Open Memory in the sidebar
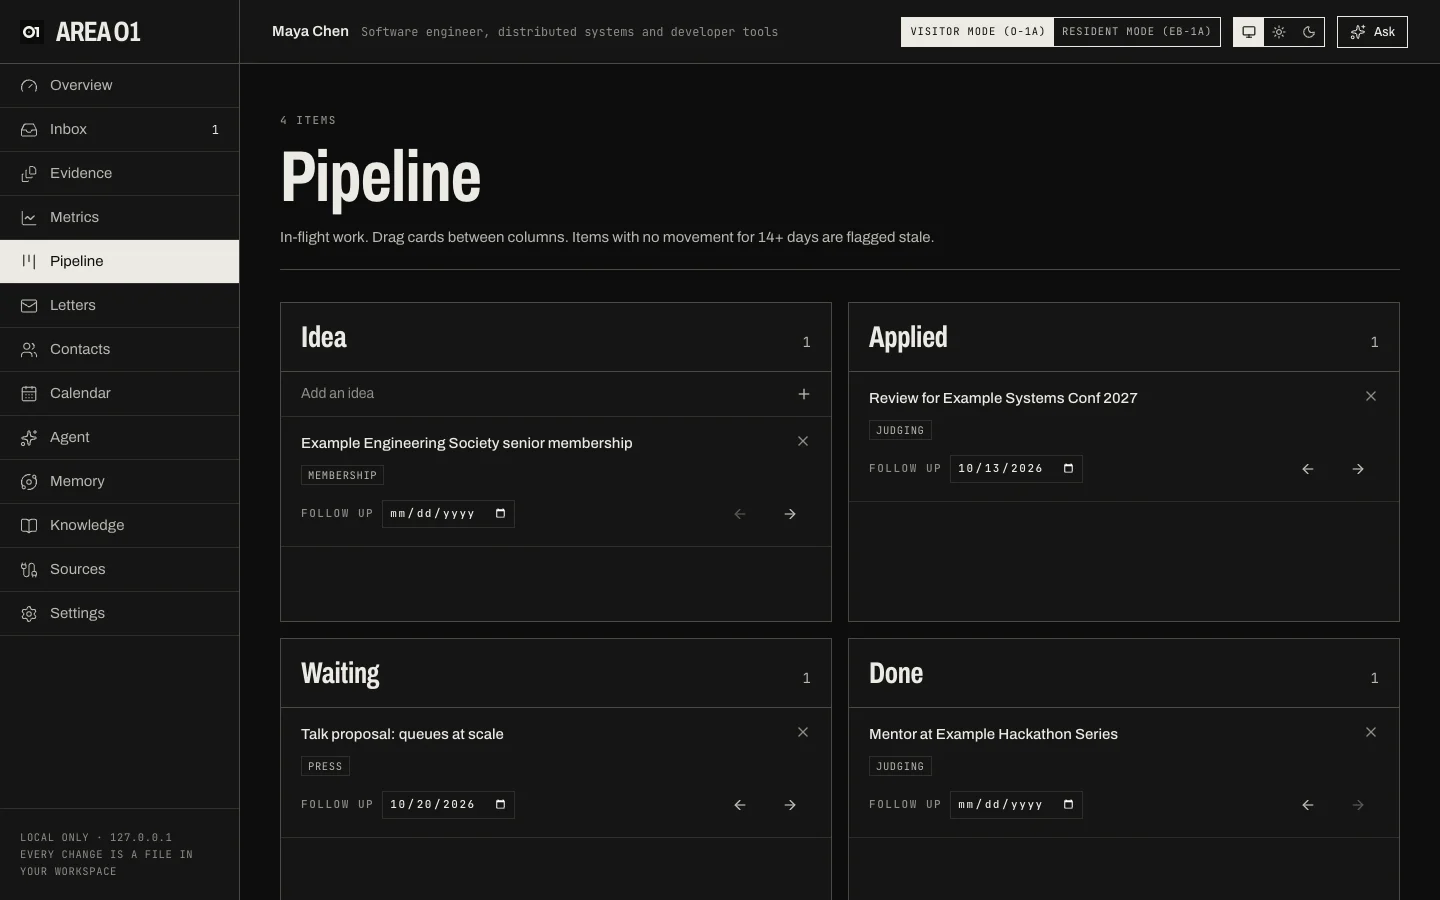 click(120, 482)
